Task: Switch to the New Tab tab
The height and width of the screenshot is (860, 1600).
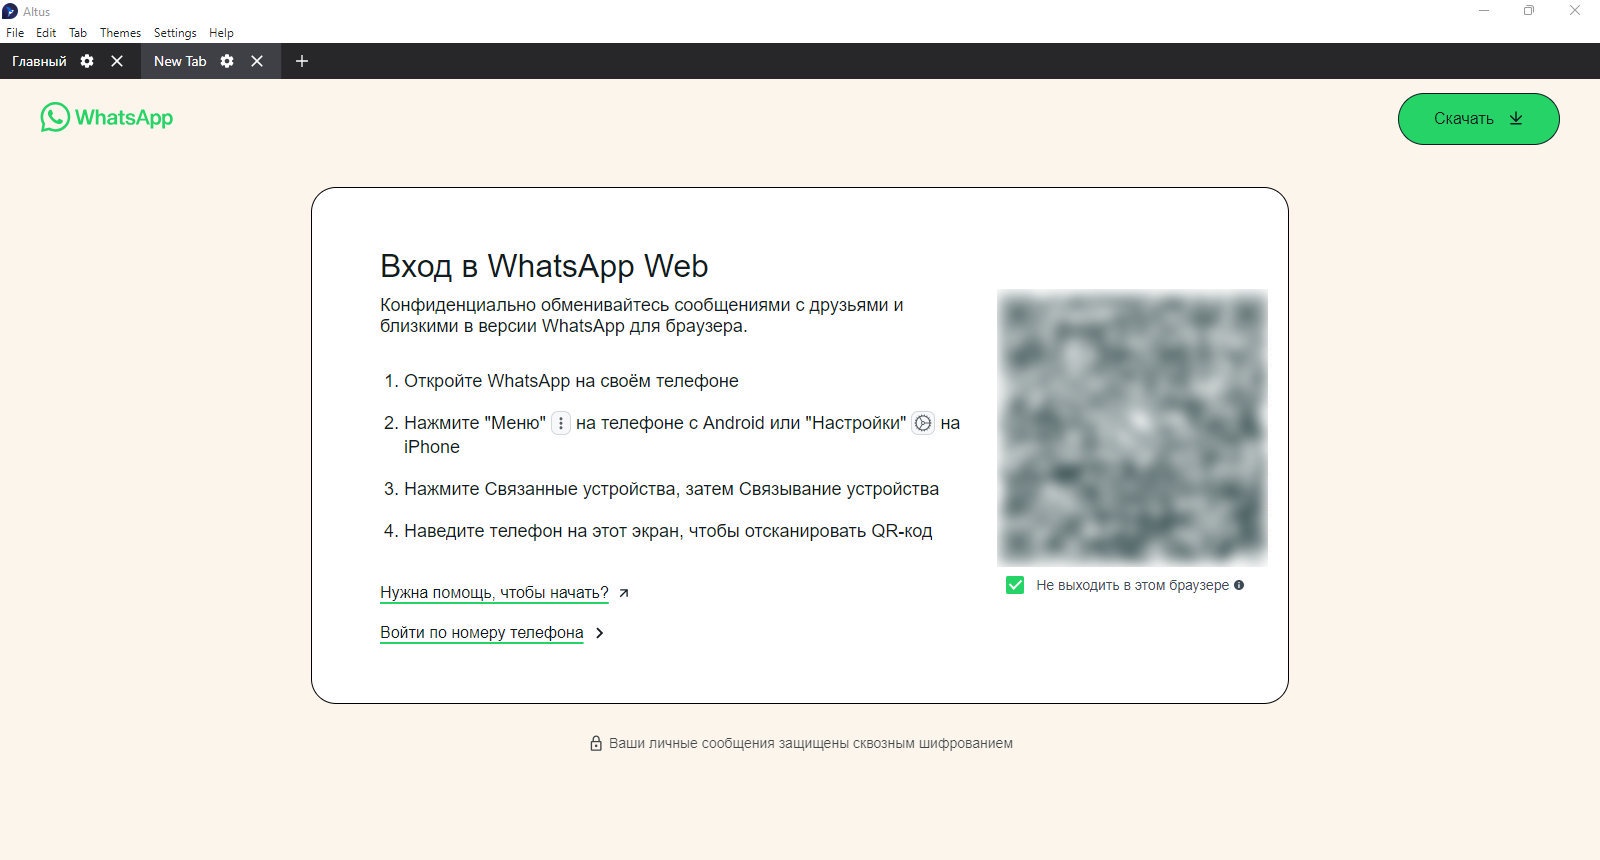Action: [180, 61]
